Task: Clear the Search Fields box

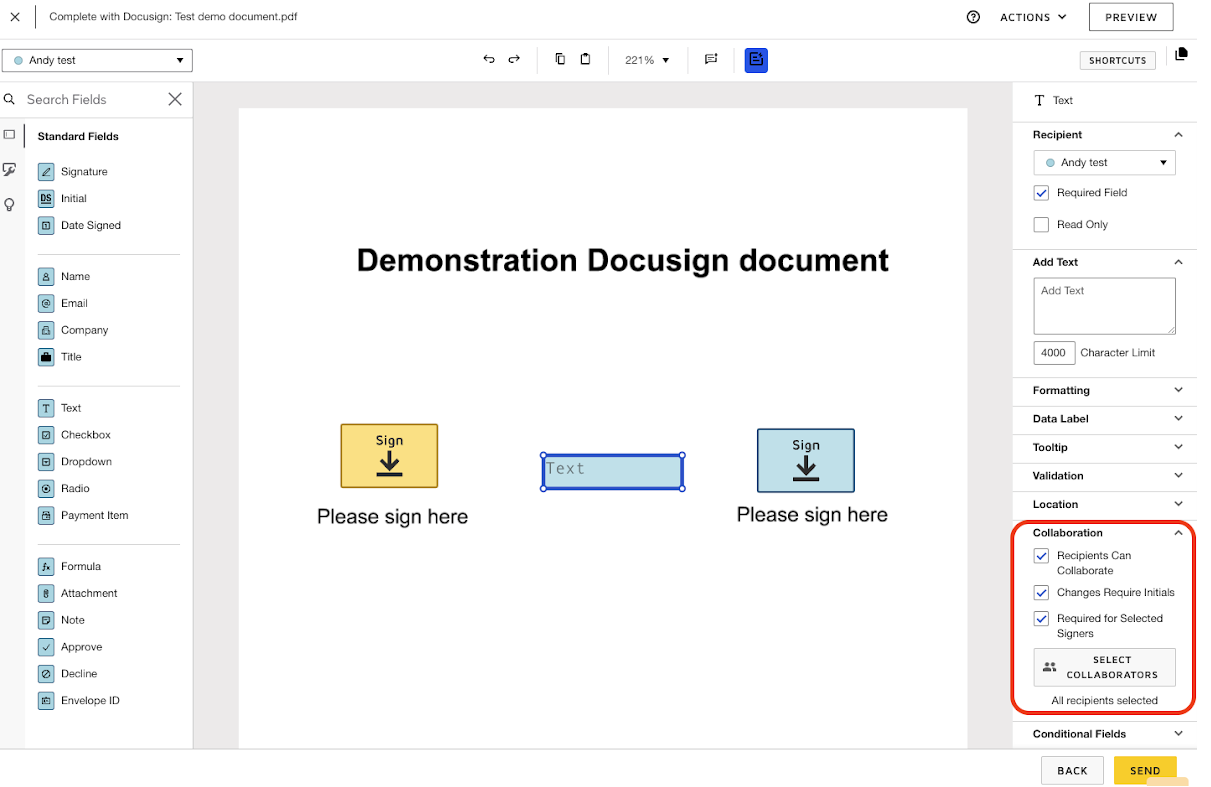Action: [x=175, y=99]
